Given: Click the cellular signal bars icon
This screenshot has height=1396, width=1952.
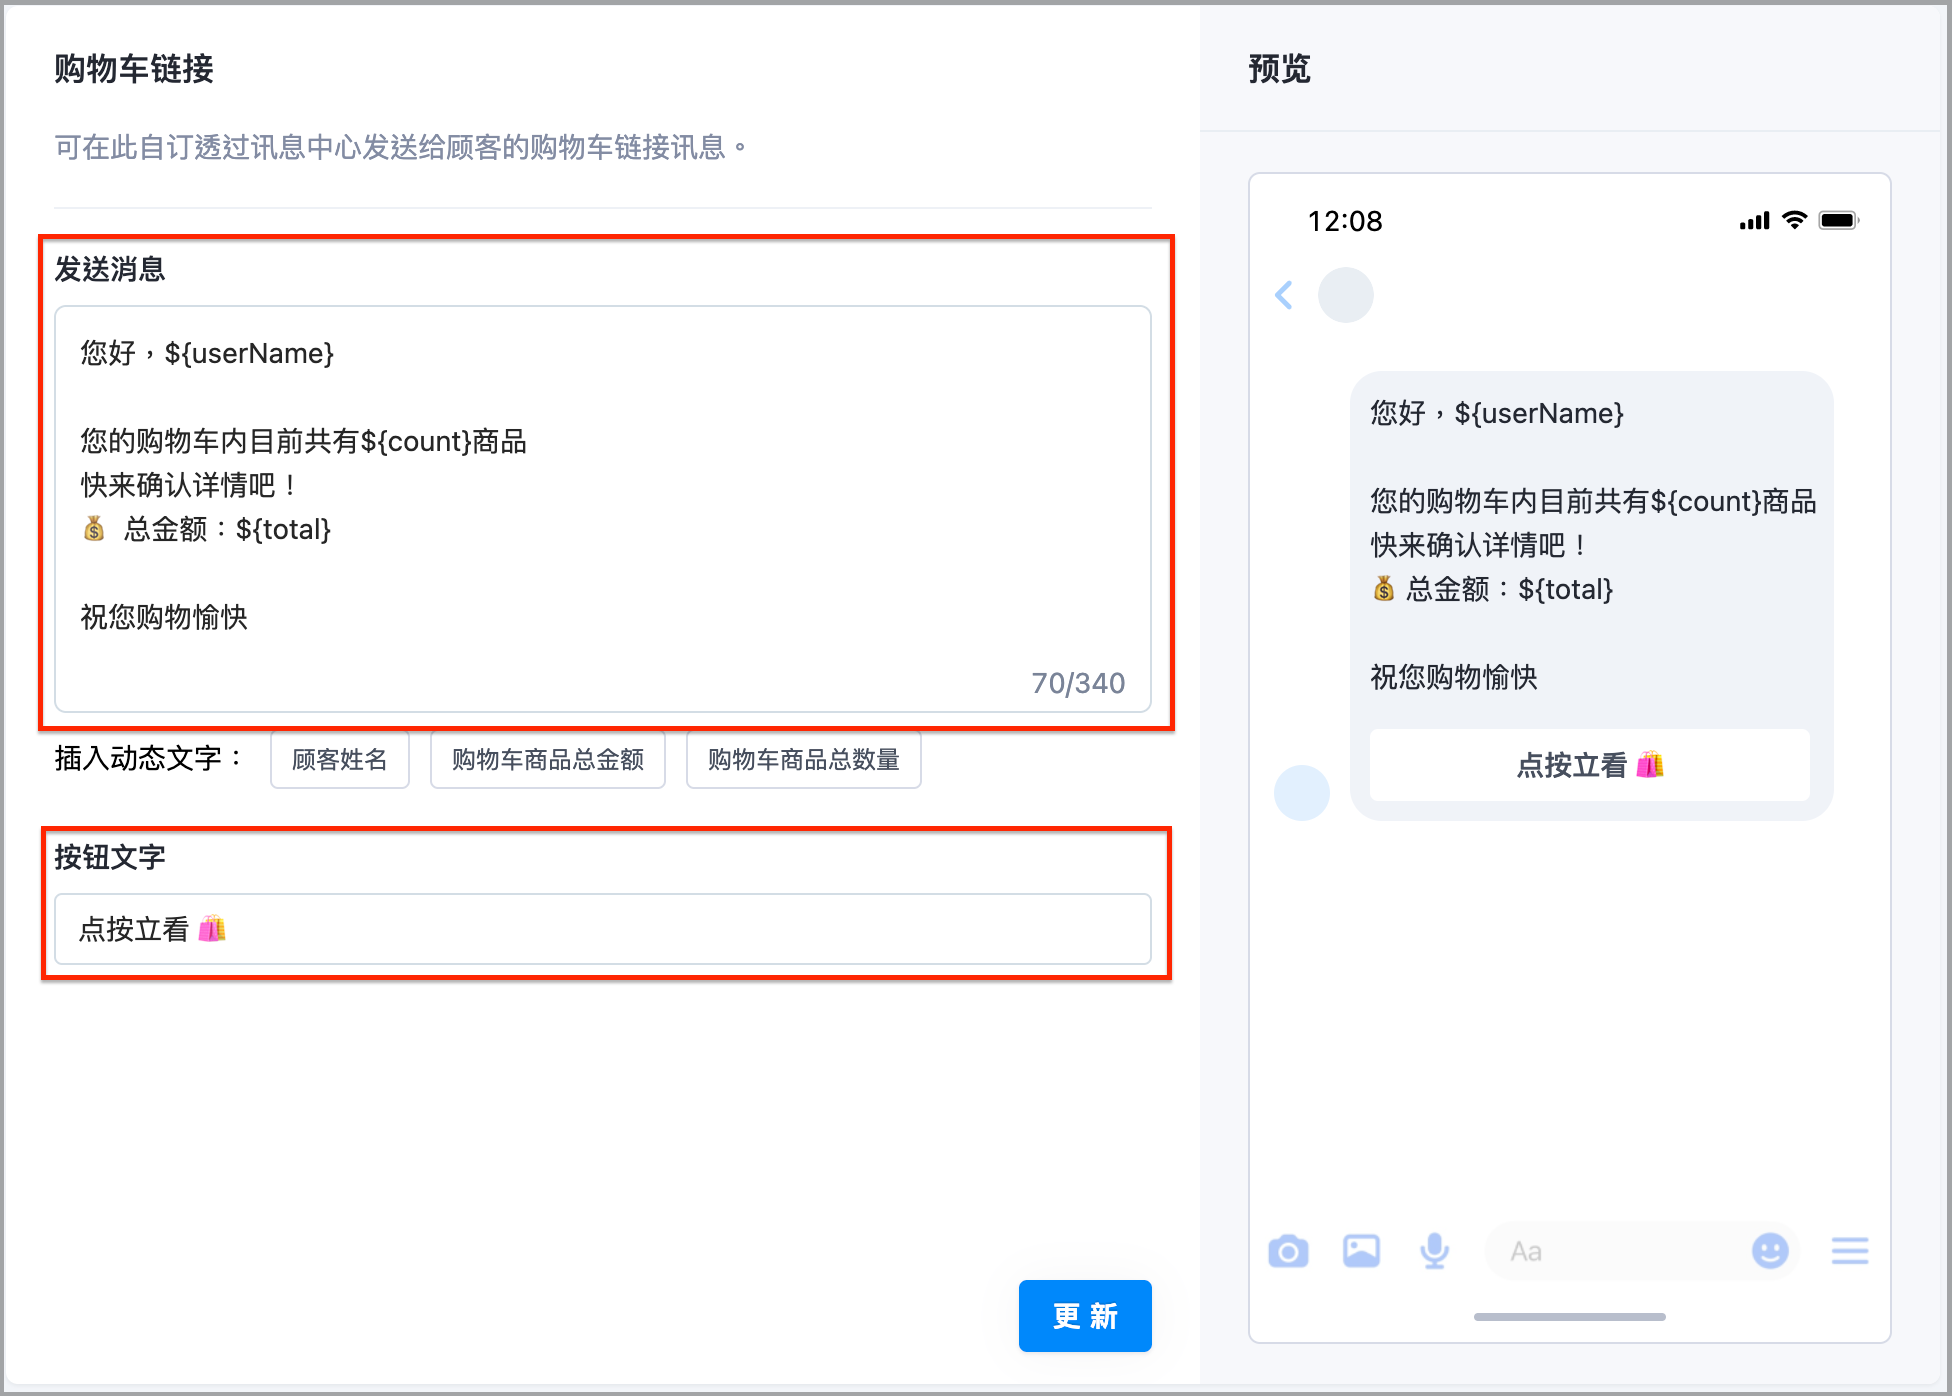Looking at the screenshot, I should [x=1755, y=221].
